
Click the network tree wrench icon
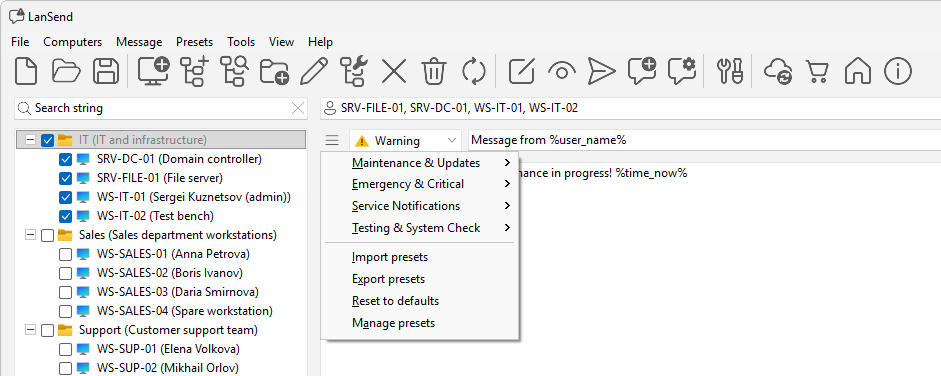click(x=353, y=71)
